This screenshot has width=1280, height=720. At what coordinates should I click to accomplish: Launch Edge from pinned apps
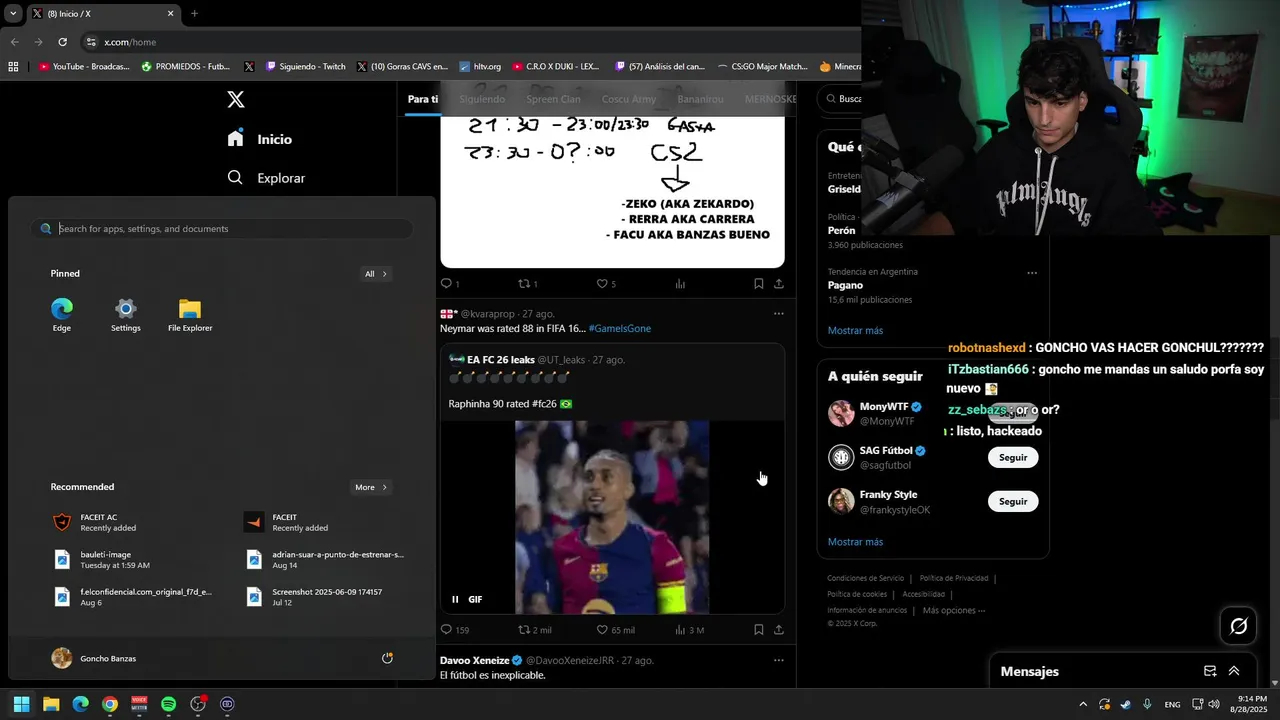(62, 315)
